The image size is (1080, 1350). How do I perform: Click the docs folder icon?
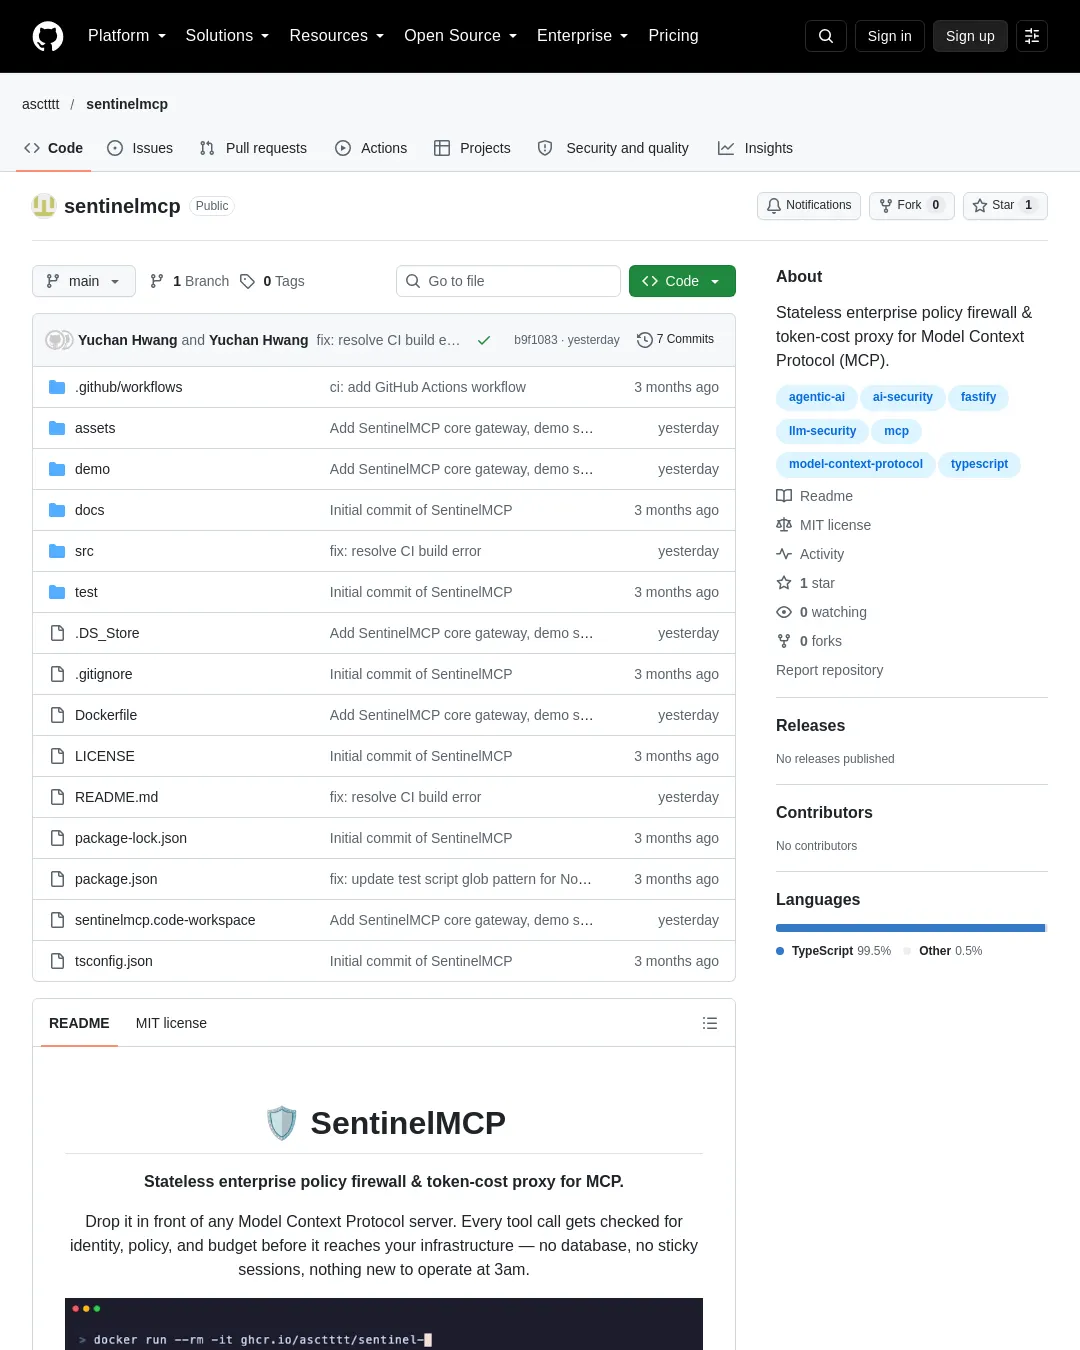pos(57,510)
